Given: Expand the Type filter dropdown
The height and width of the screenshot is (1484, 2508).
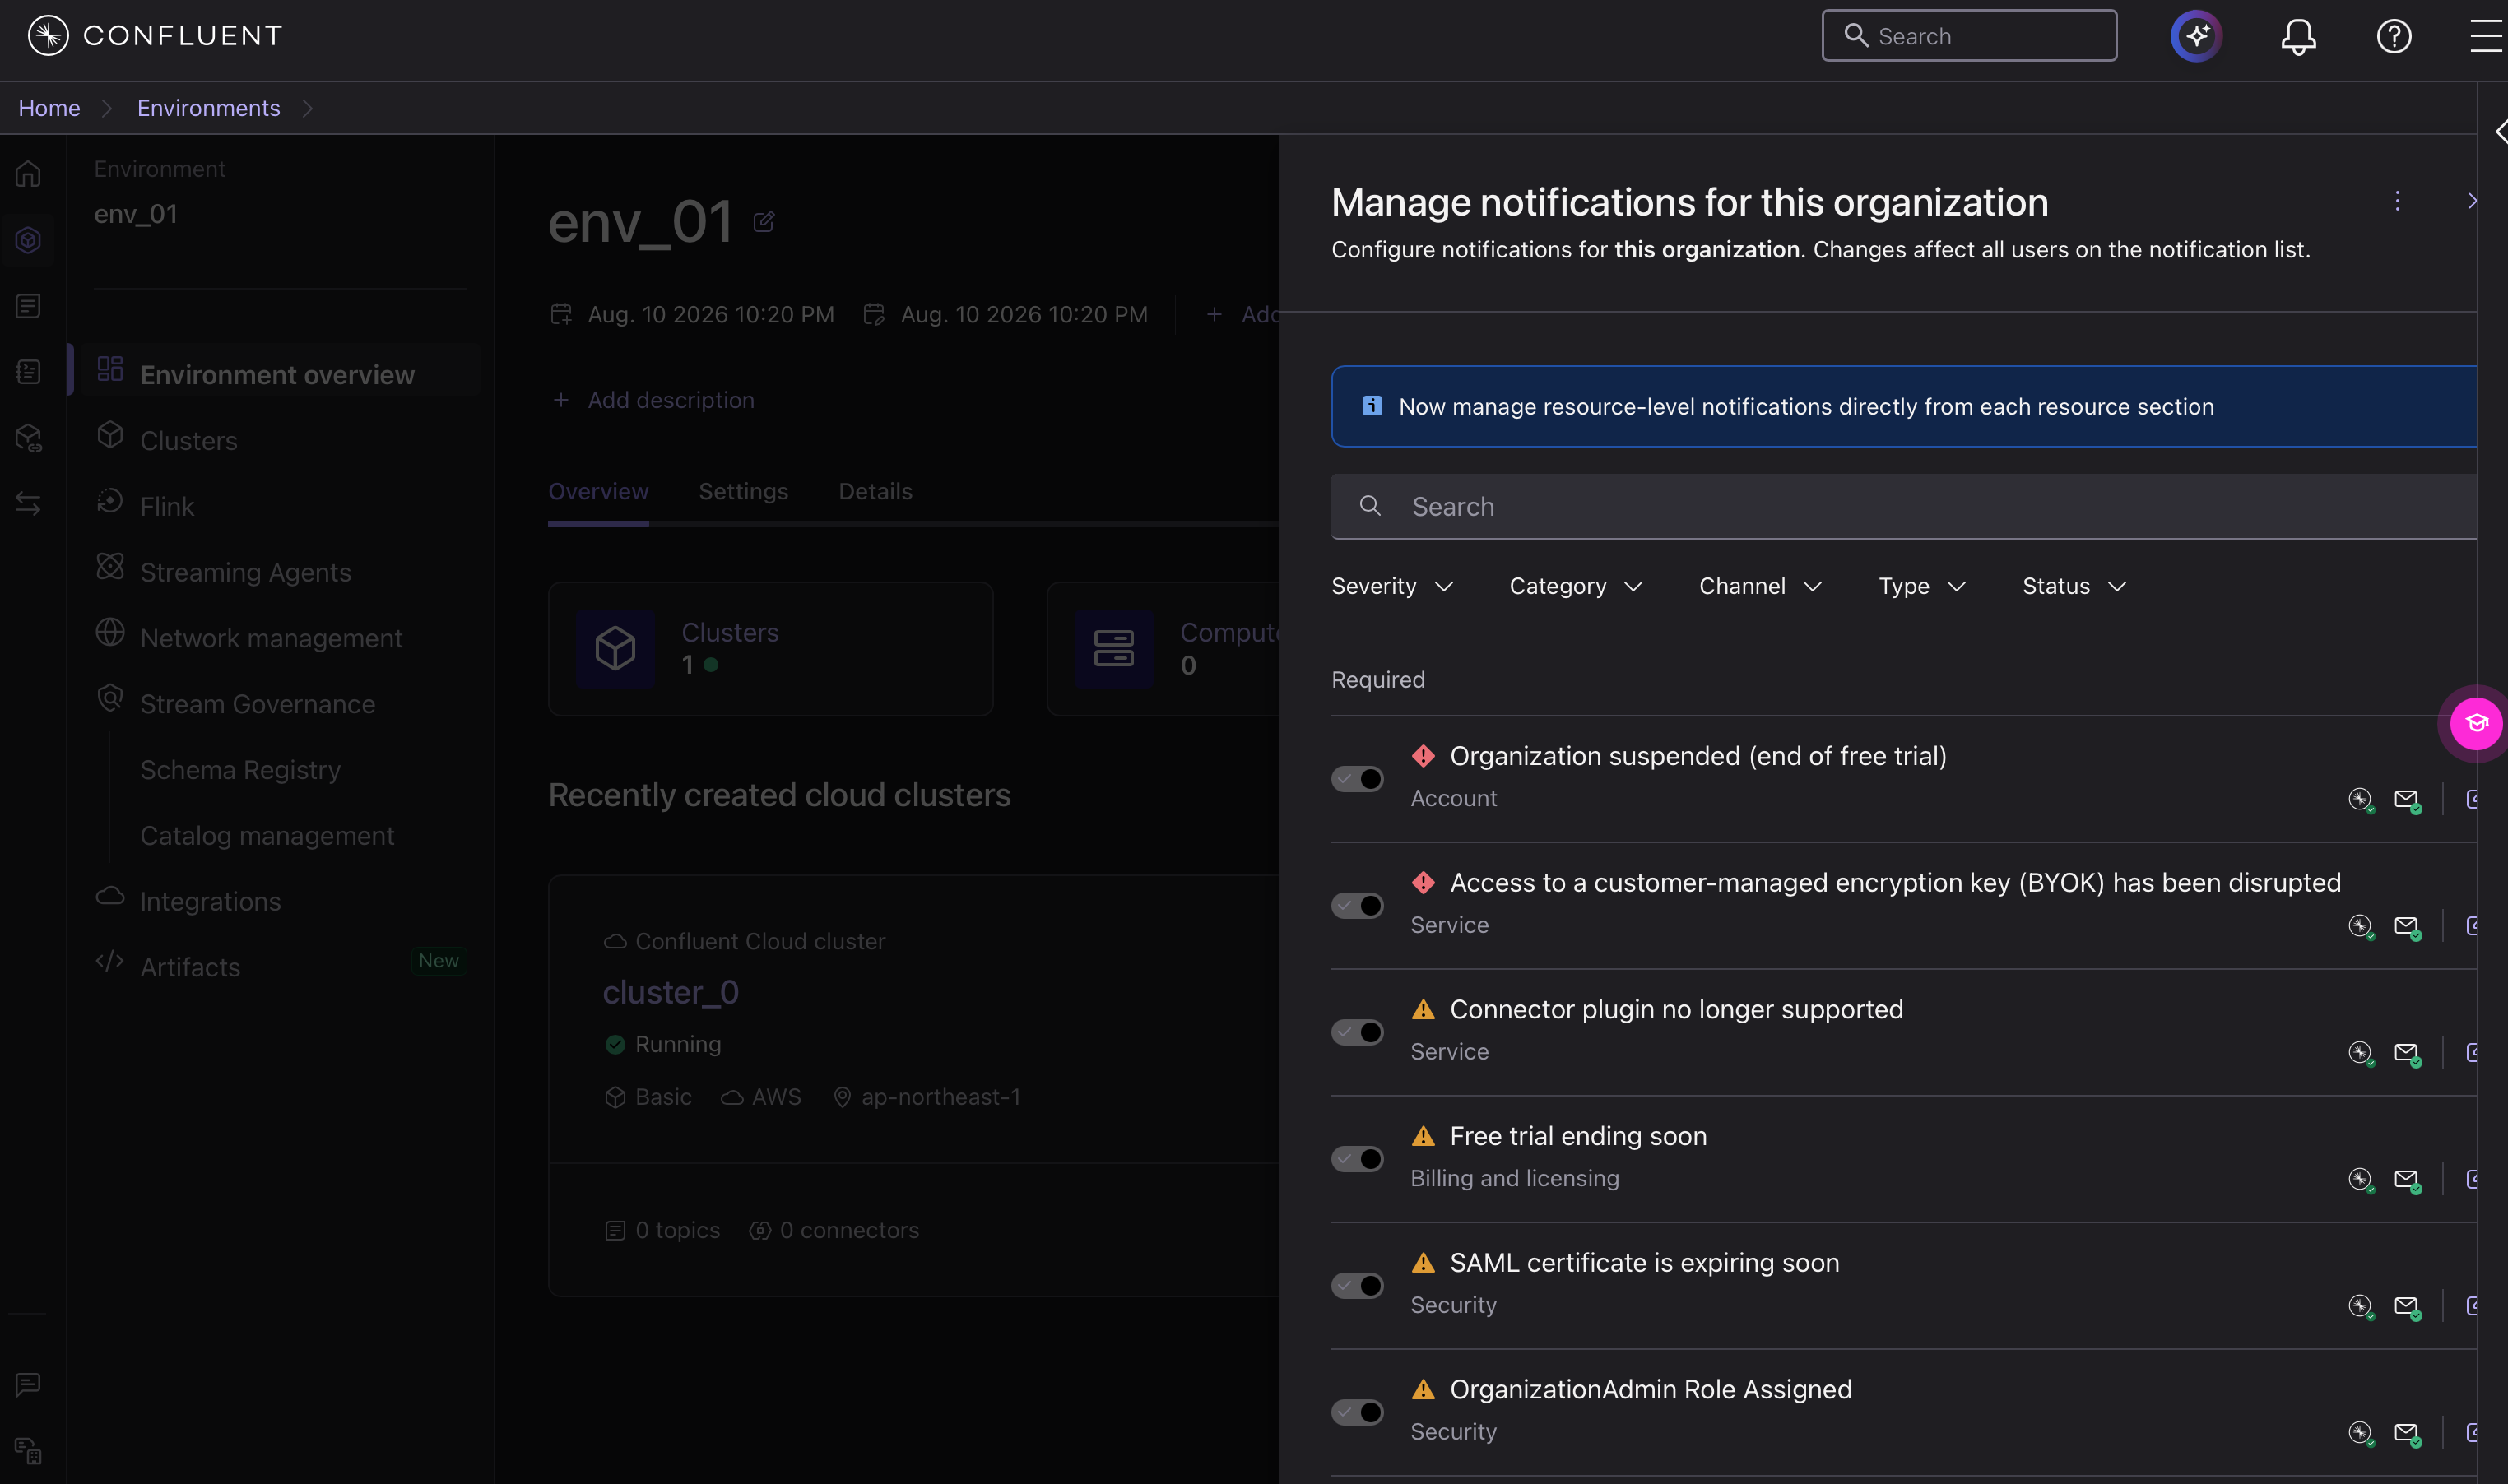Looking at the screenshot, I should point(1922,586).
